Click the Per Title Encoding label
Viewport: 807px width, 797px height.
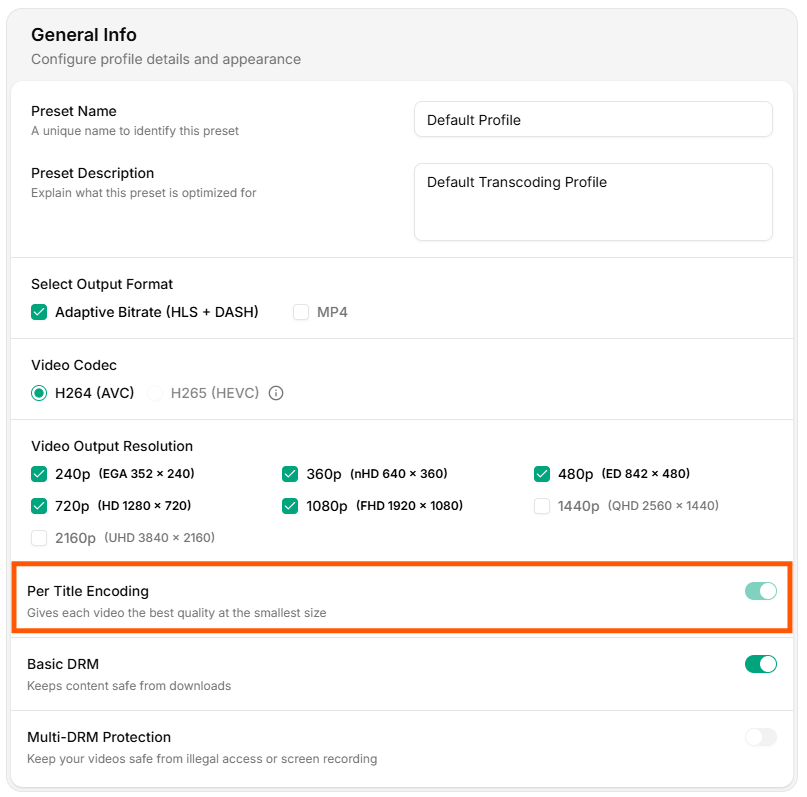(x=88, y=591)
